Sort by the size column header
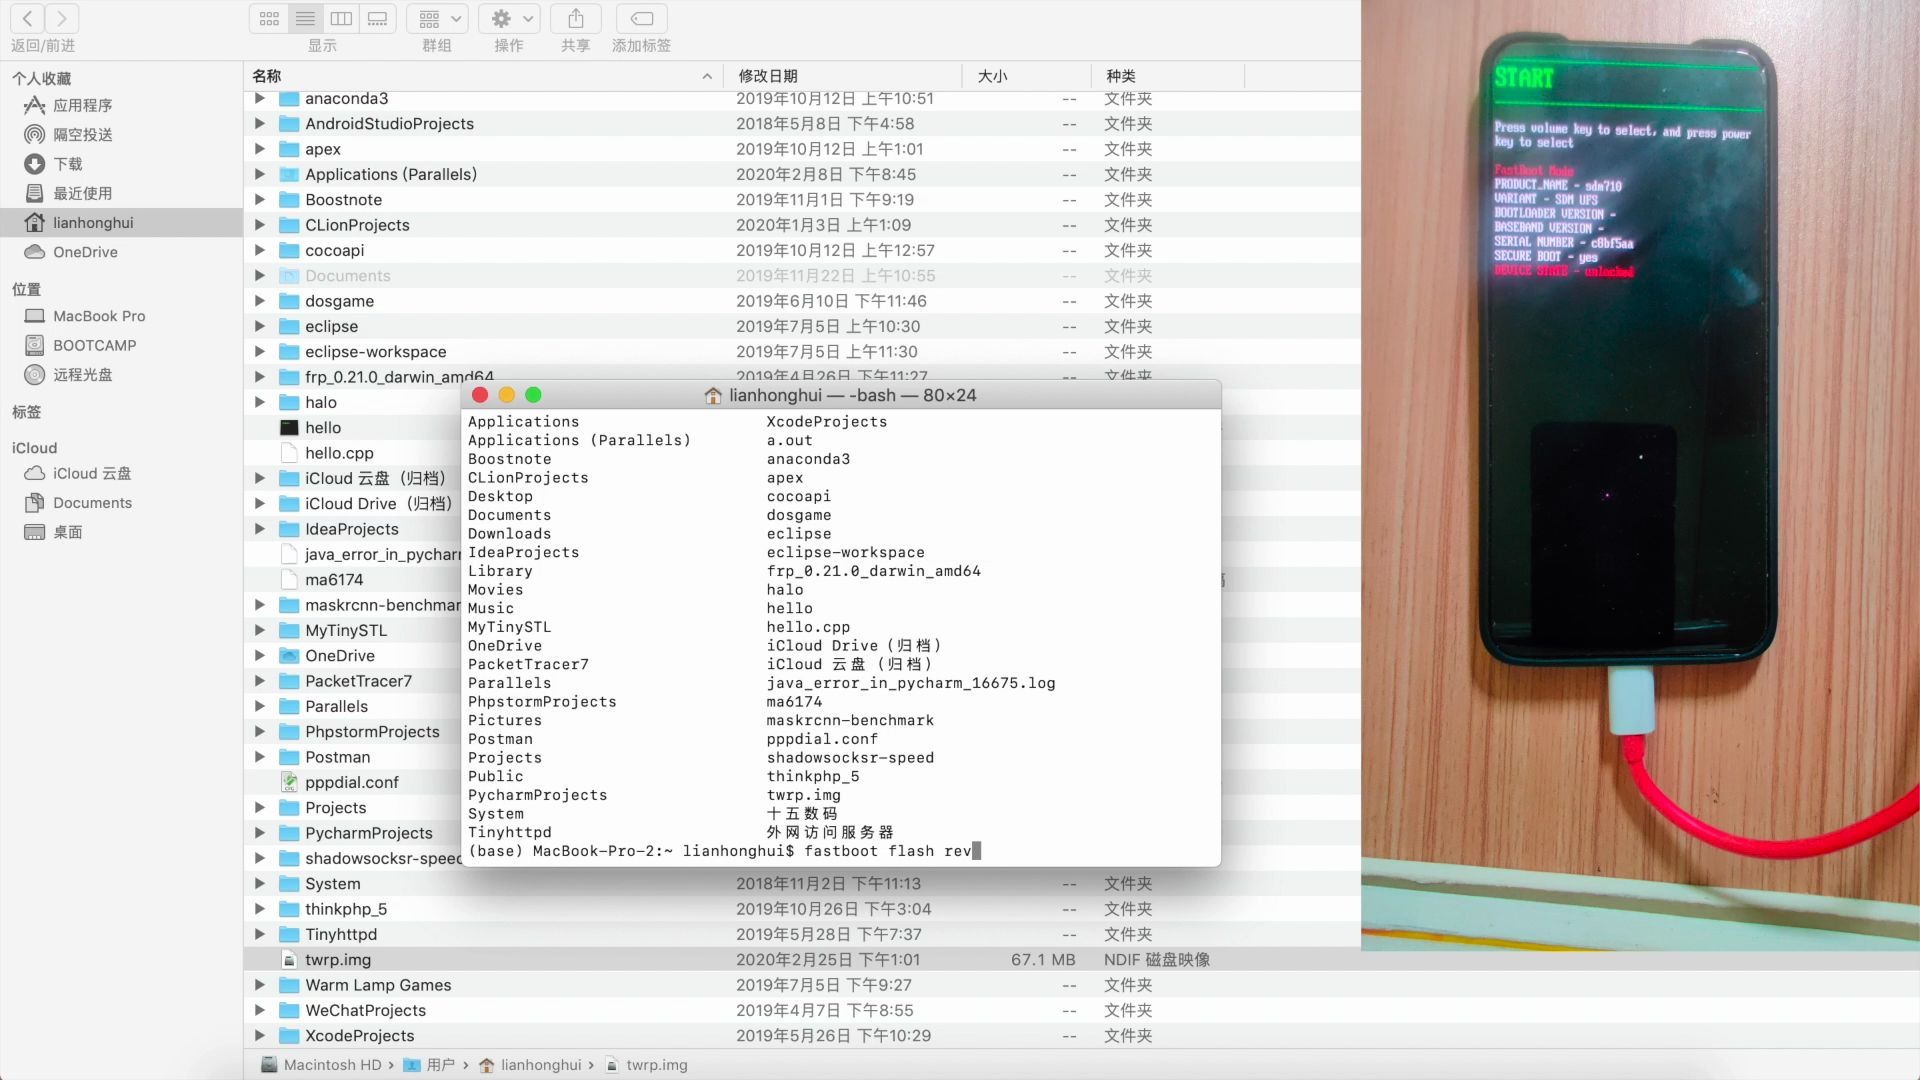1920x1080 pixels. click(x=992, y=76)
